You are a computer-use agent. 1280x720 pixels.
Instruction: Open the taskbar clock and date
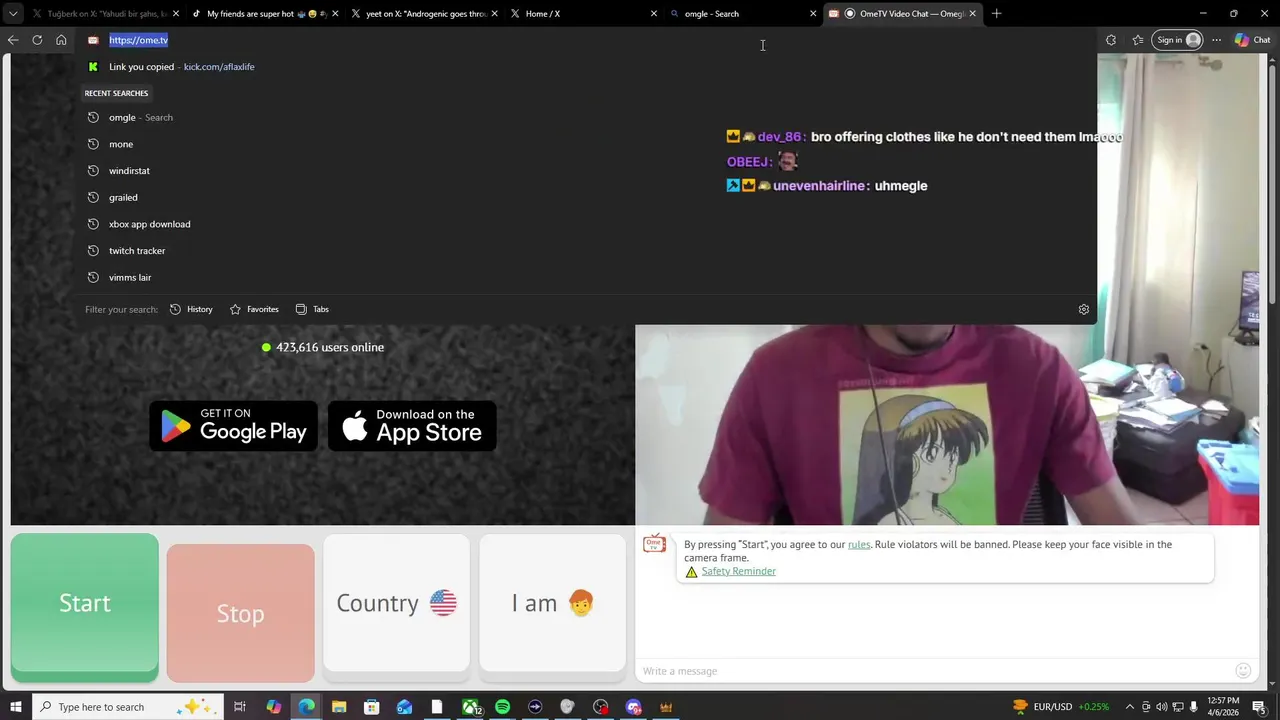(x=1224, y=707)
